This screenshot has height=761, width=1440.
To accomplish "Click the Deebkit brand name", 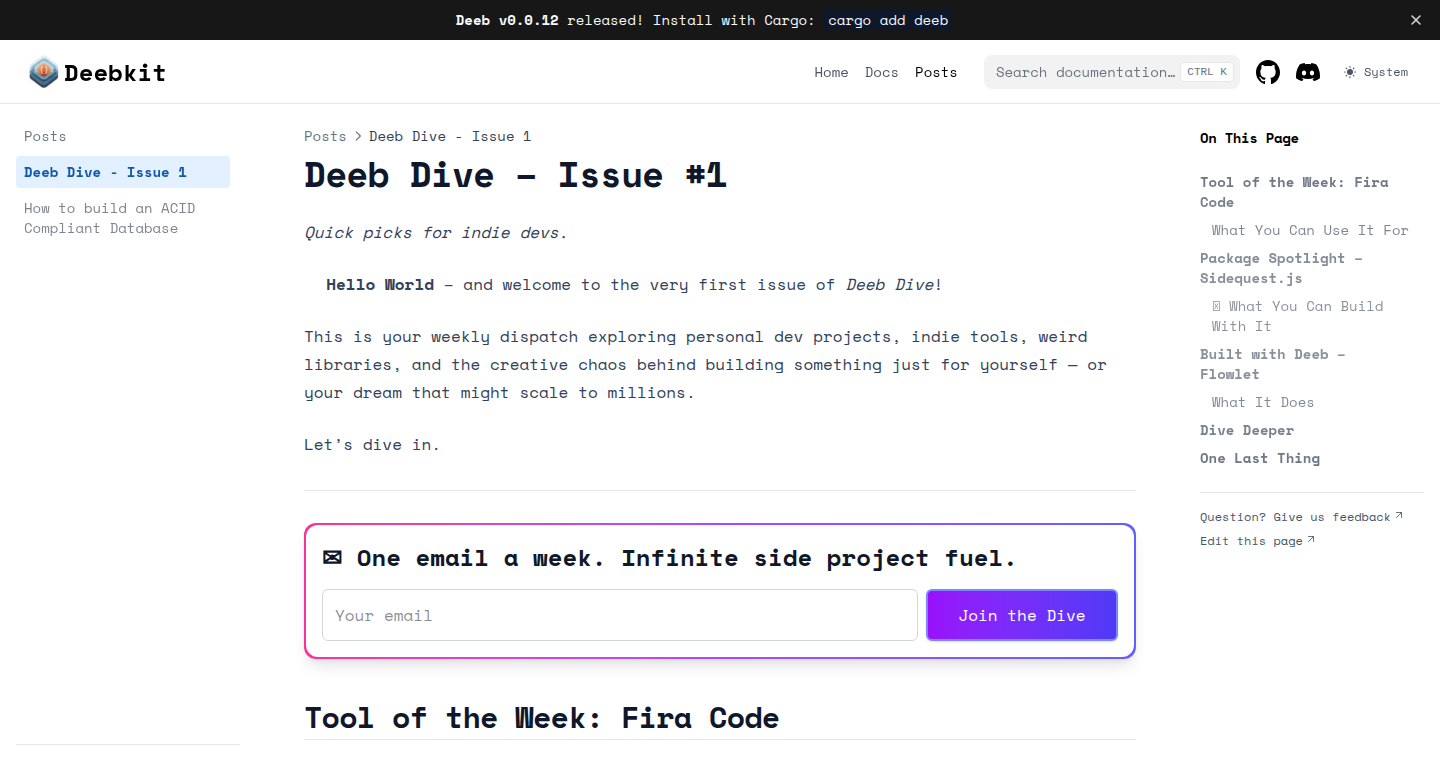I will 115,72.
